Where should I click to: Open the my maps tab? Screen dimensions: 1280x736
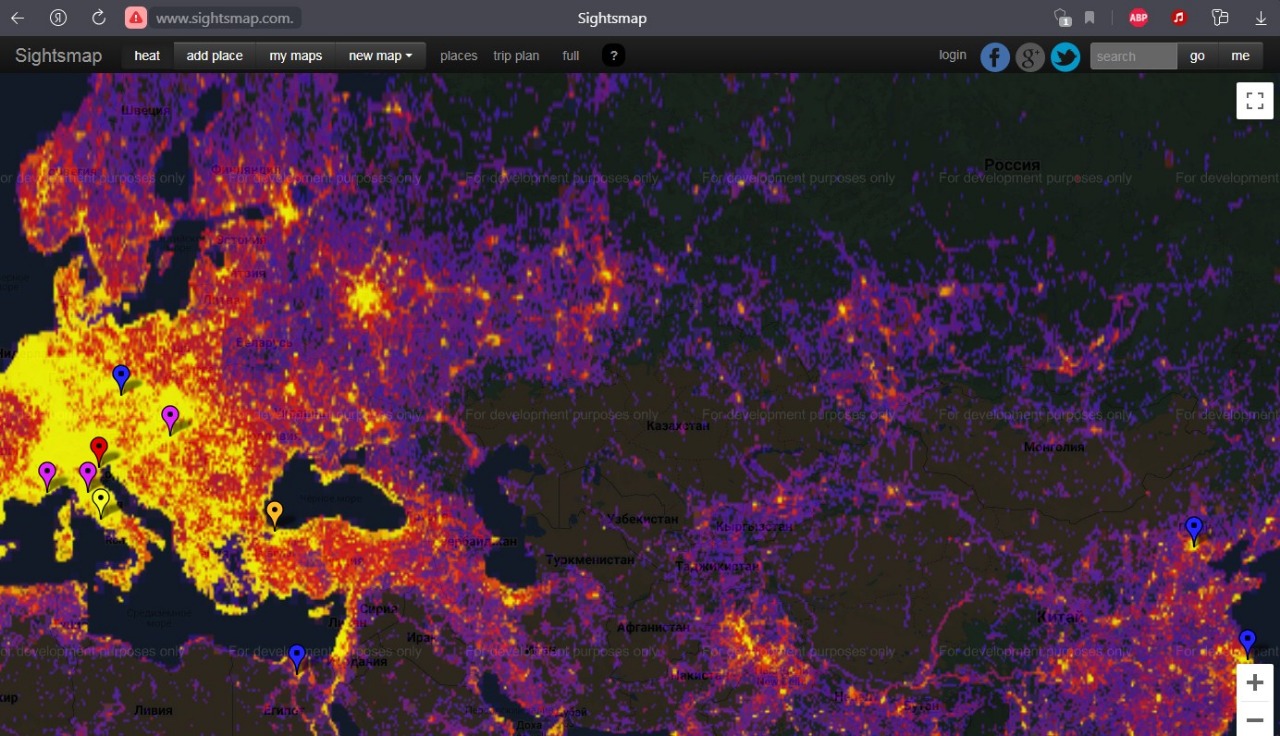click(295, 56)
